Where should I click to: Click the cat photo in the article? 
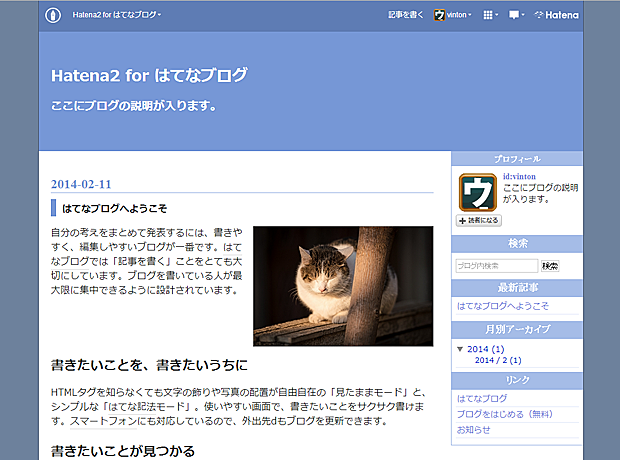click(x=343, y=286)
